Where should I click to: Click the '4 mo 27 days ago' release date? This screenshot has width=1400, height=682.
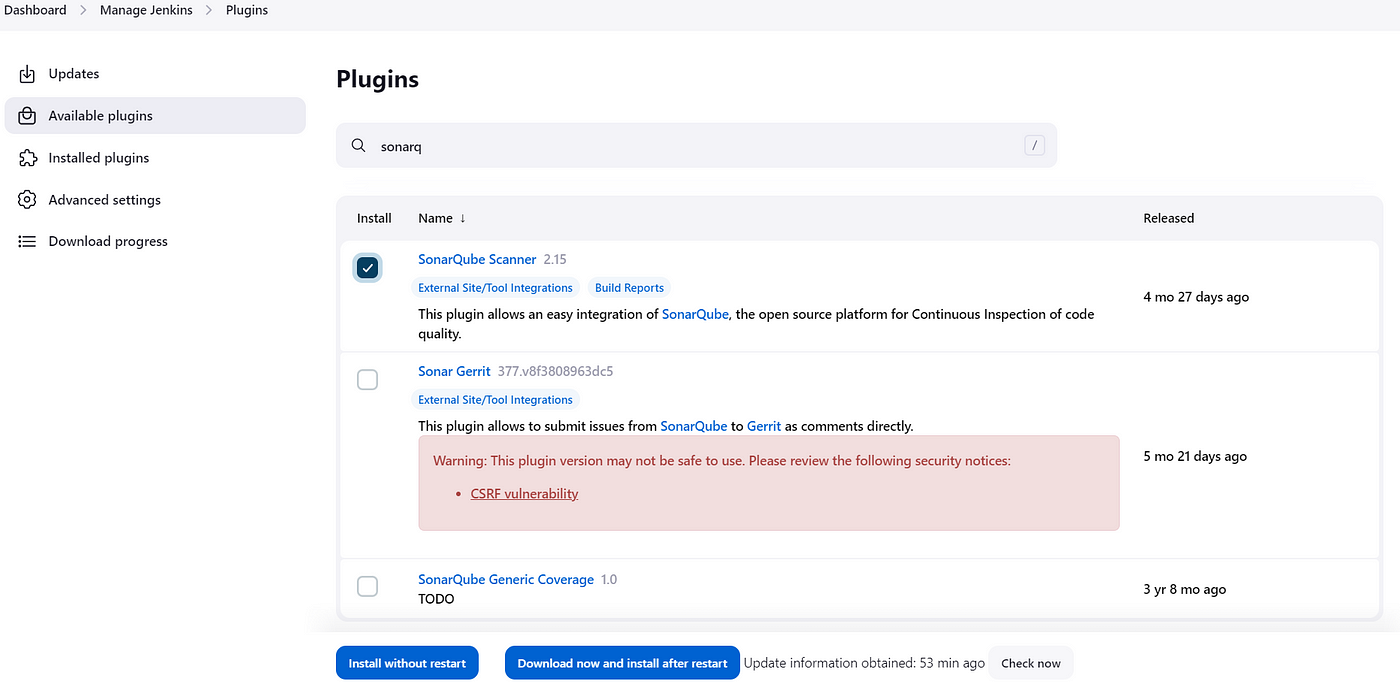click(x=1196, y=297)
